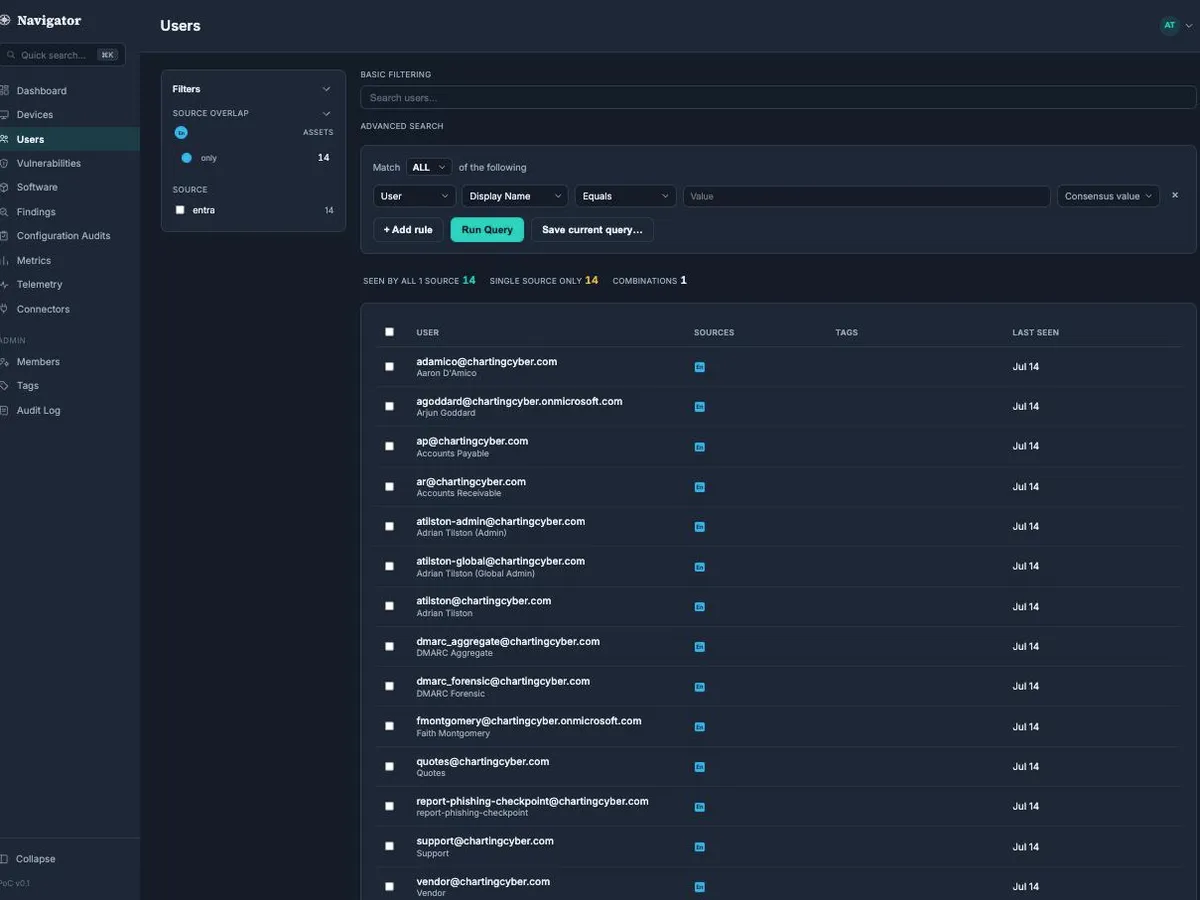Click Save current query button

coord(592,230)
